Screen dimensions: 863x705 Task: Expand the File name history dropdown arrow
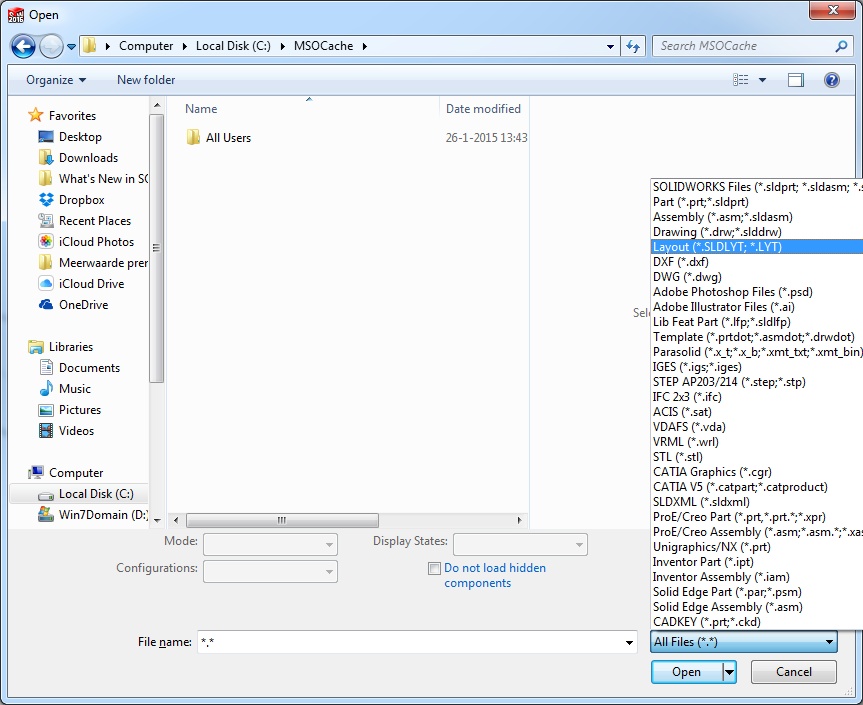tap(629, 642)
